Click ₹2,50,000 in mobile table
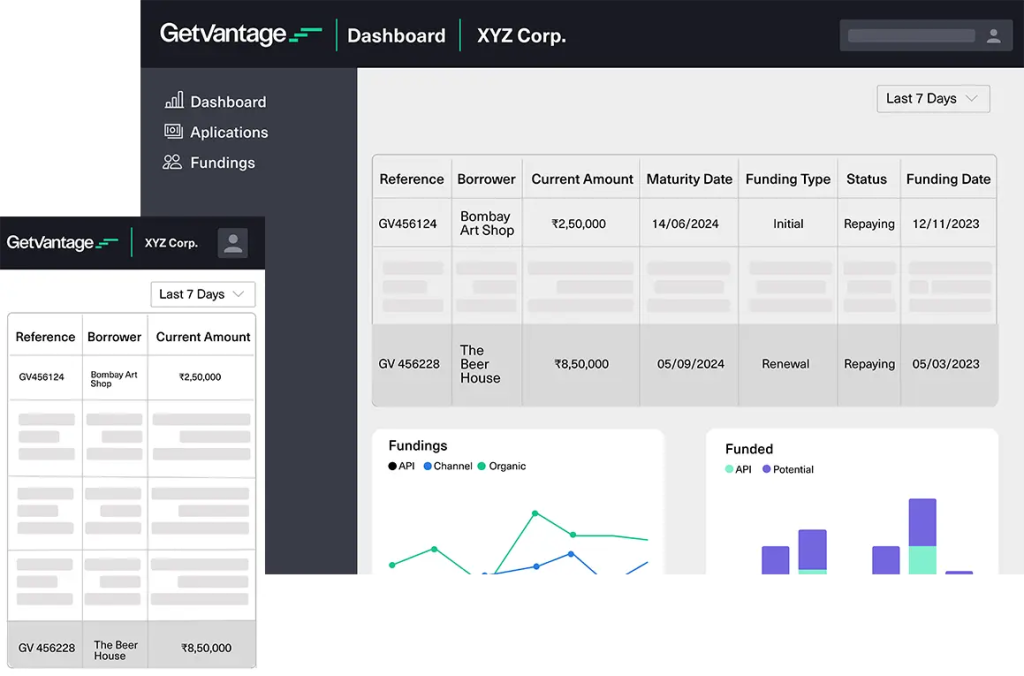 (x=200, y=377)
